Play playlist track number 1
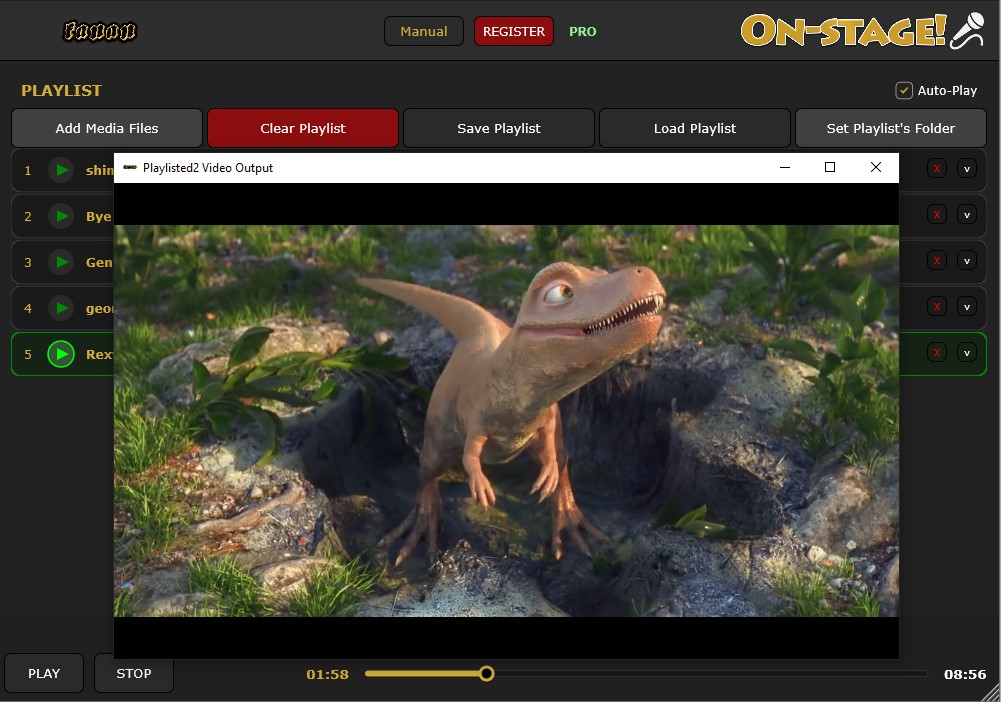This screenshot has height=702, width=1001. [x=62, y=170]
